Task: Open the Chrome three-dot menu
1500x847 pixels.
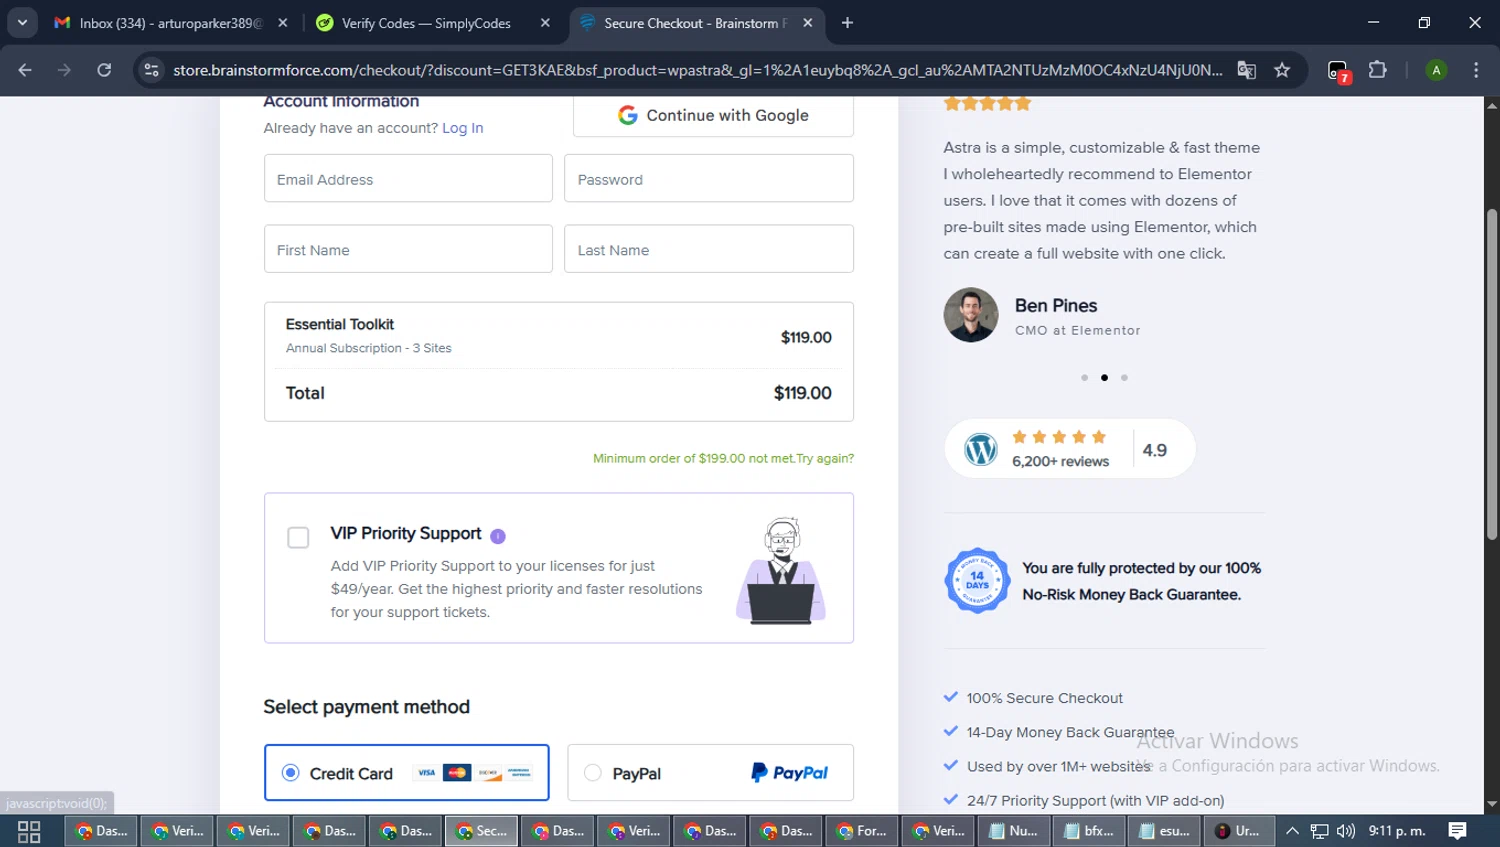Action: point(1476,70)
